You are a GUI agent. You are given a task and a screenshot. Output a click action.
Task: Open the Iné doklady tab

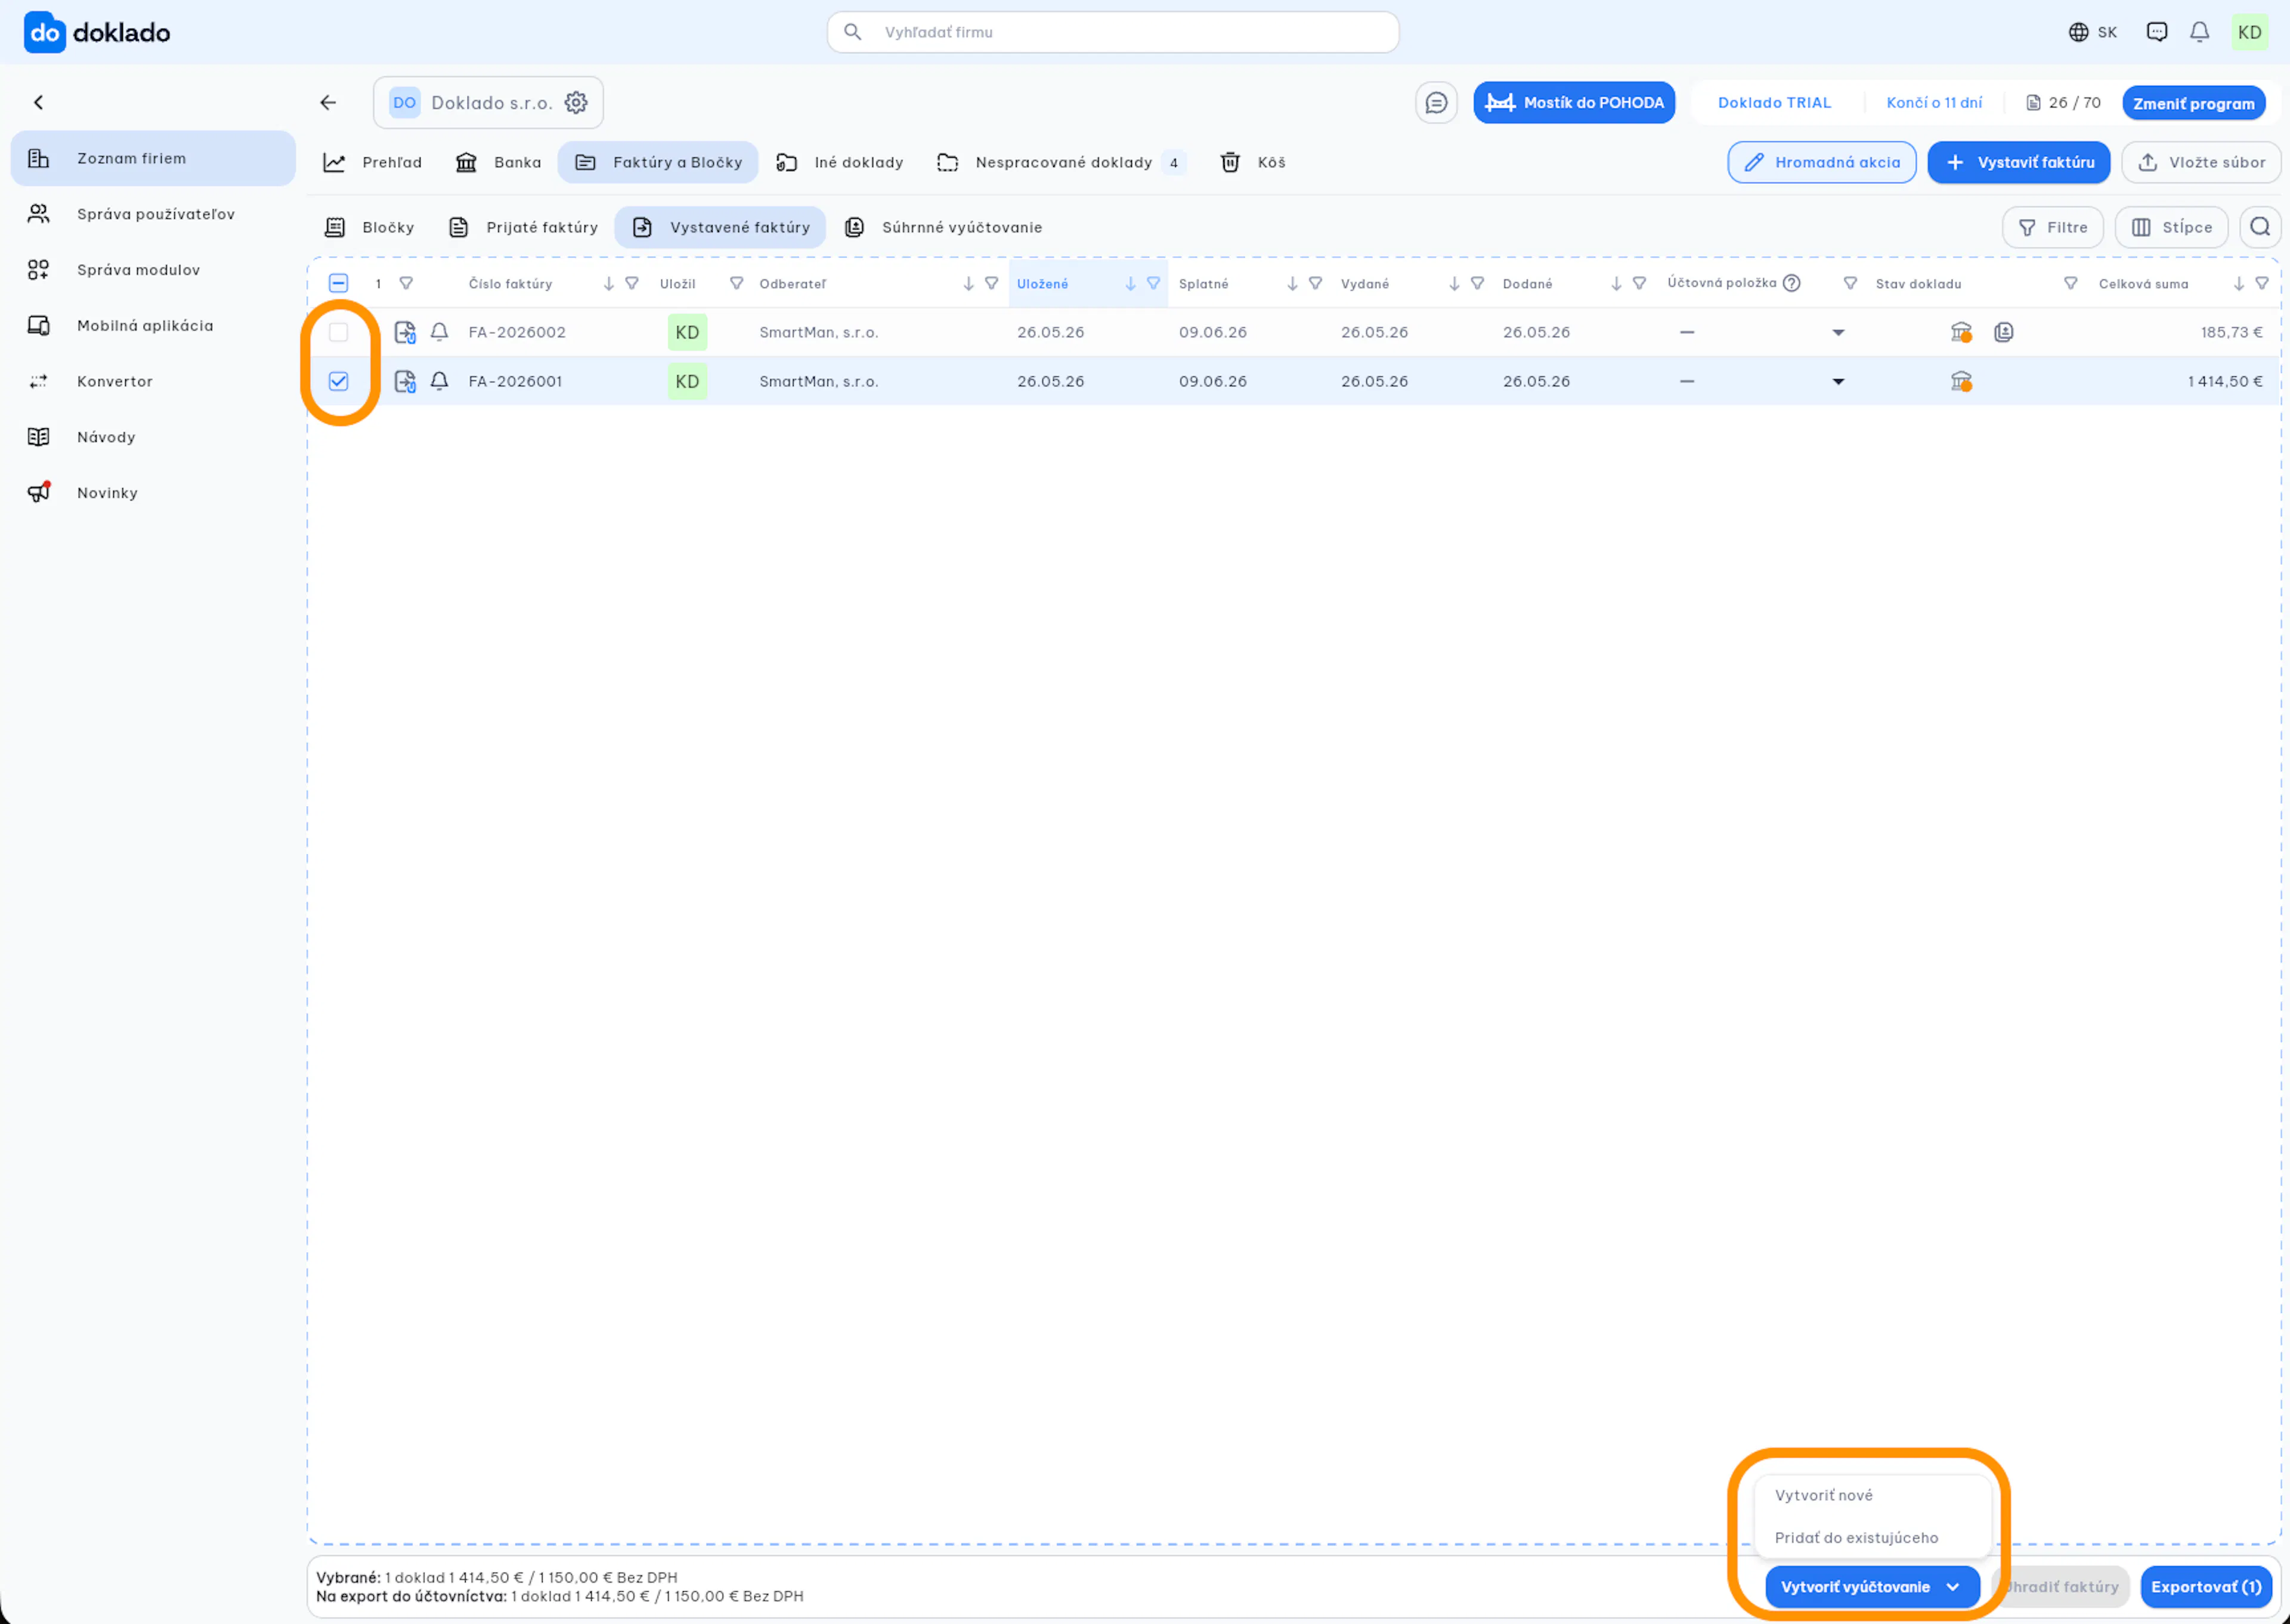click(840, 162)
